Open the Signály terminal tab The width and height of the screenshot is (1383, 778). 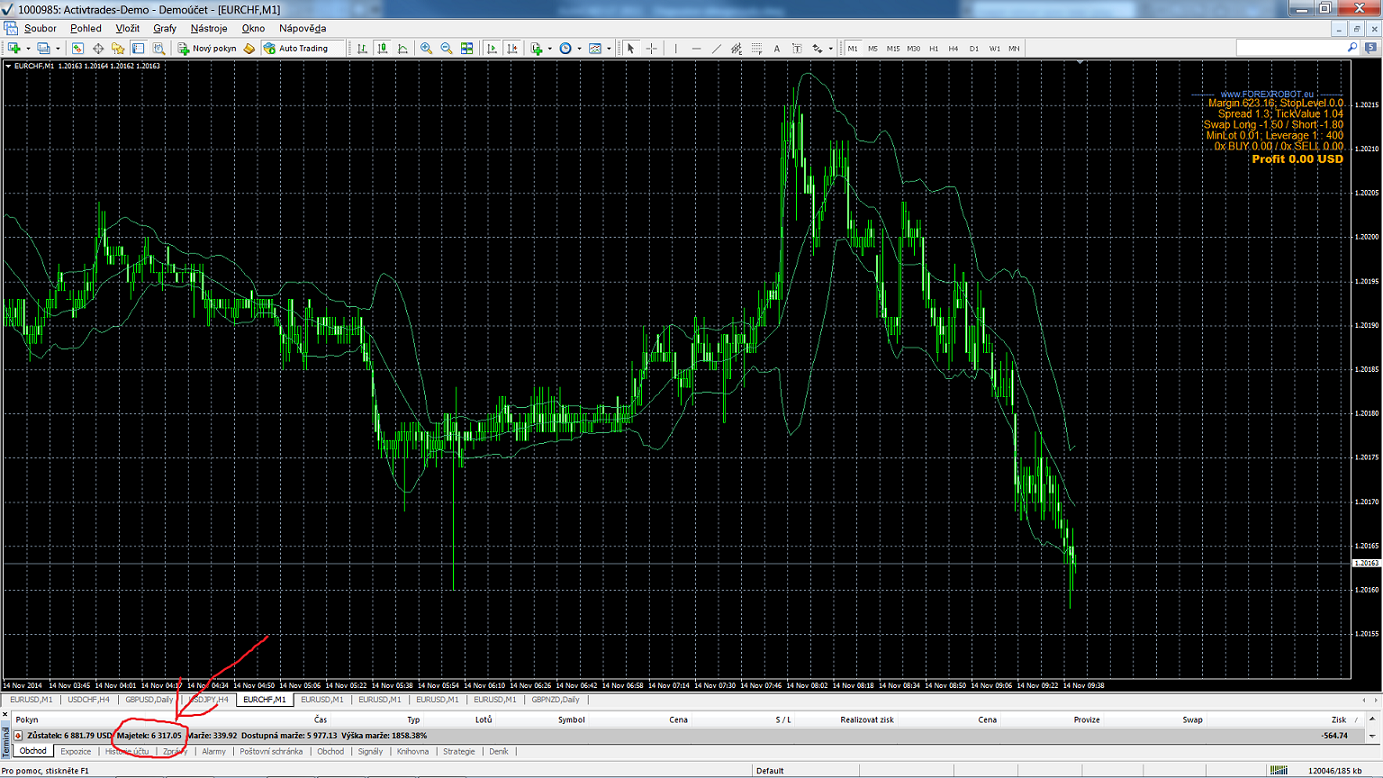pyautogui.click(x=370, y=751)
